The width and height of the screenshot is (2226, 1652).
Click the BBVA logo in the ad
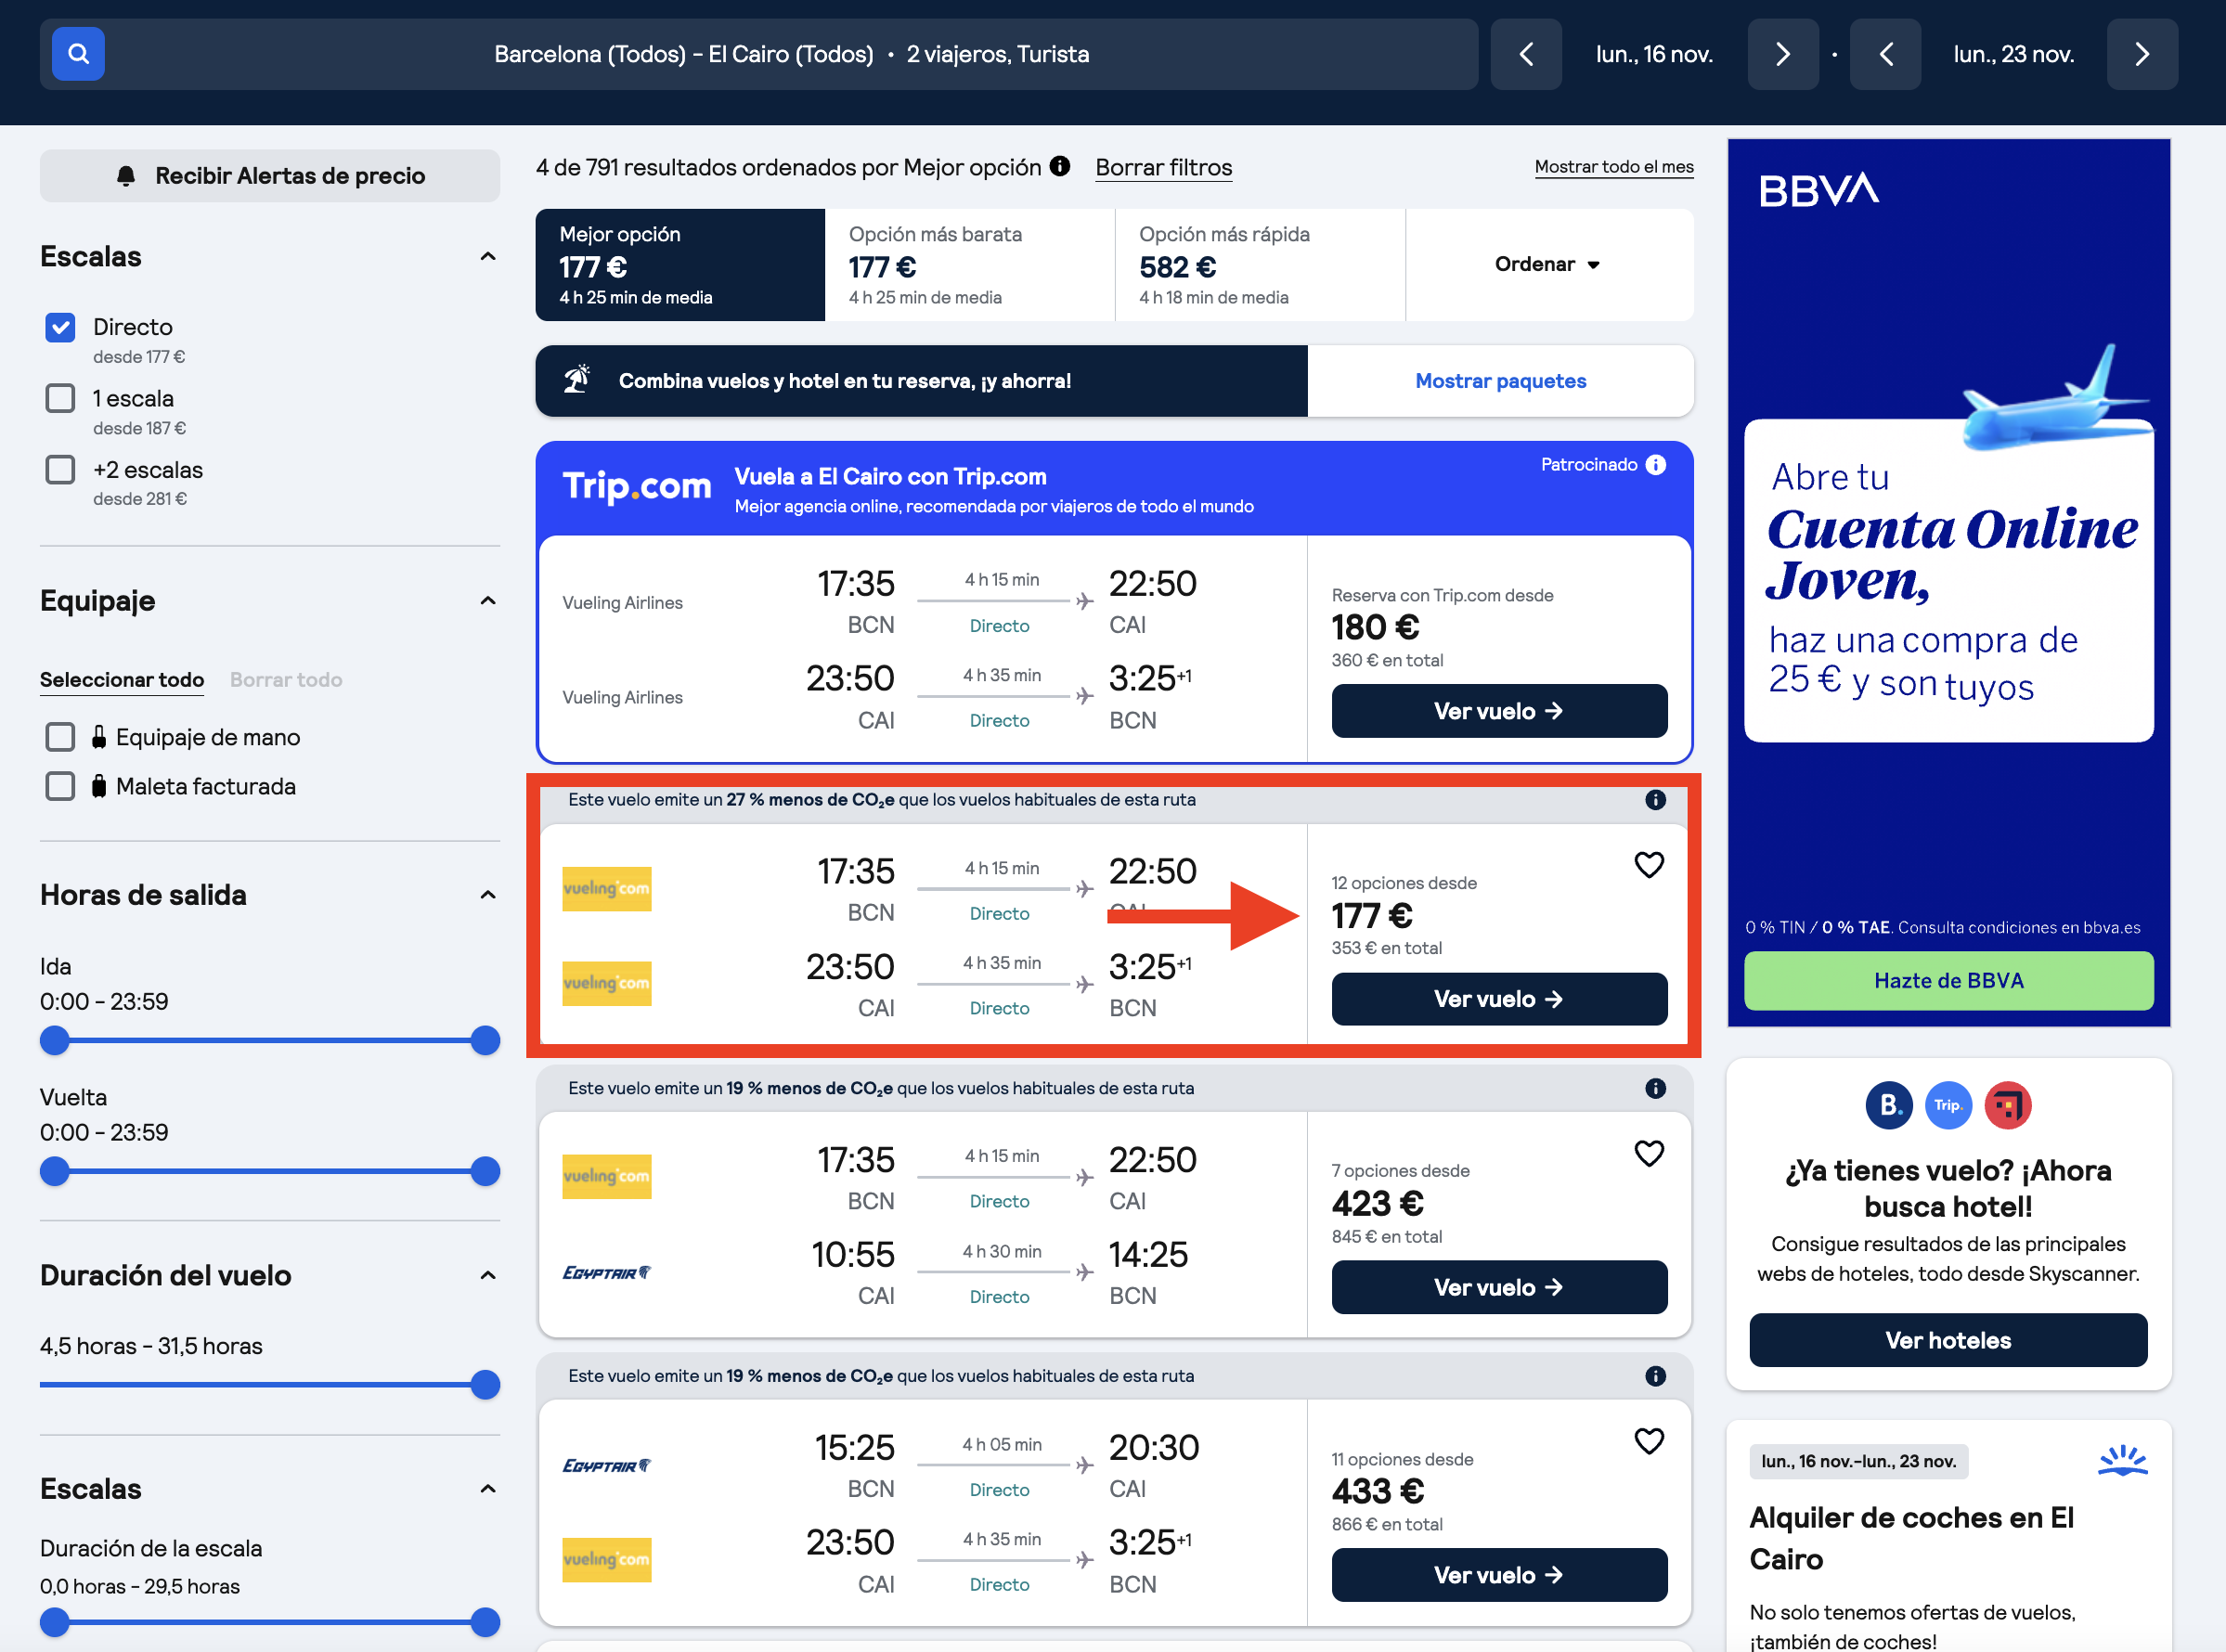point(1819,189)
